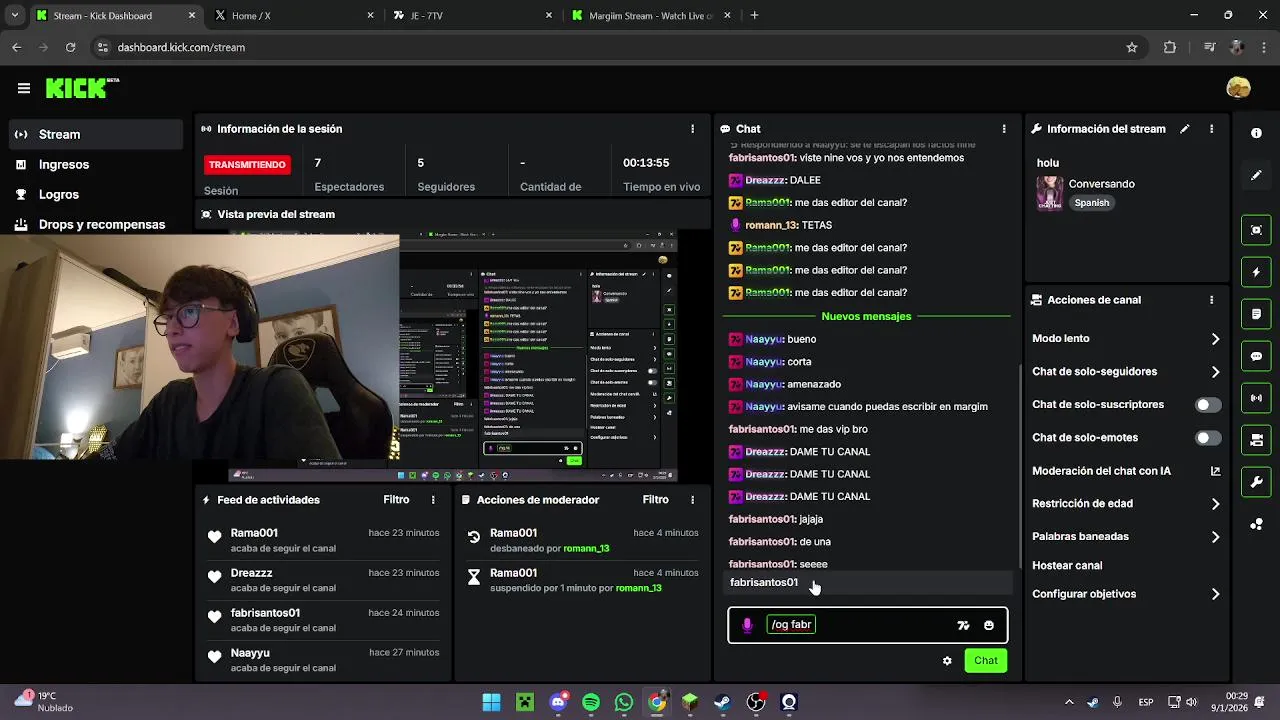Toggle the stream preview panel icon in sidebar

click(1257, 230)
